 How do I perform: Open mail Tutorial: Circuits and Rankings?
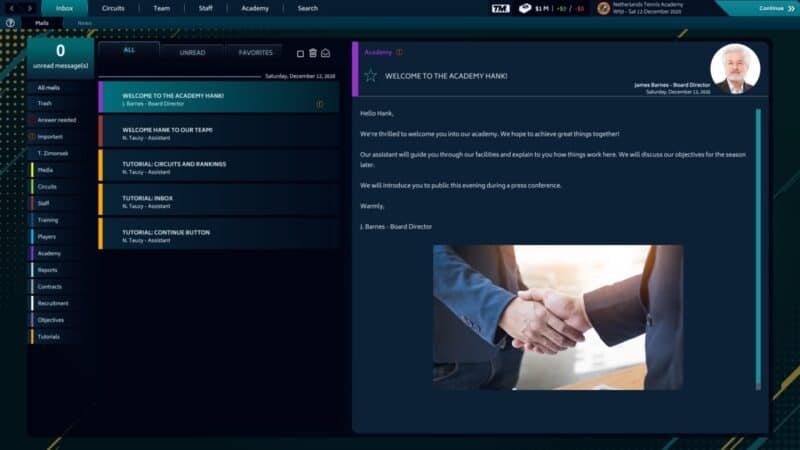click(x=219, y=165)
